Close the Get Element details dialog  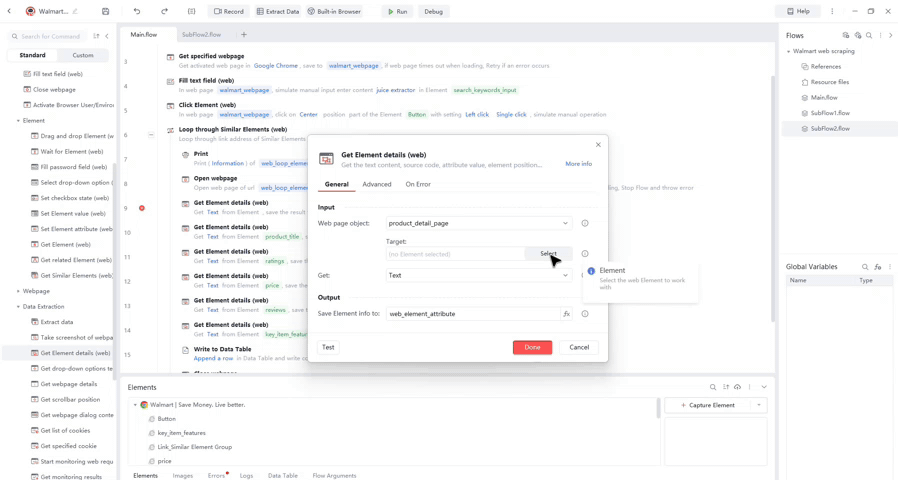click(598, 145)
